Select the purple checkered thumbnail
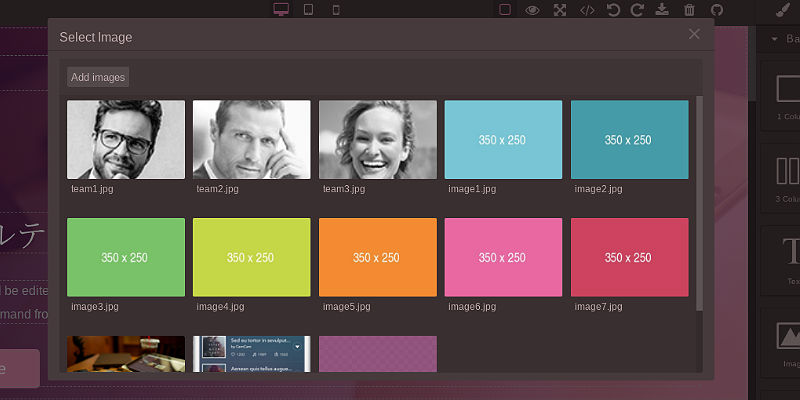This screenshot has height=400, width=800. 378,354
